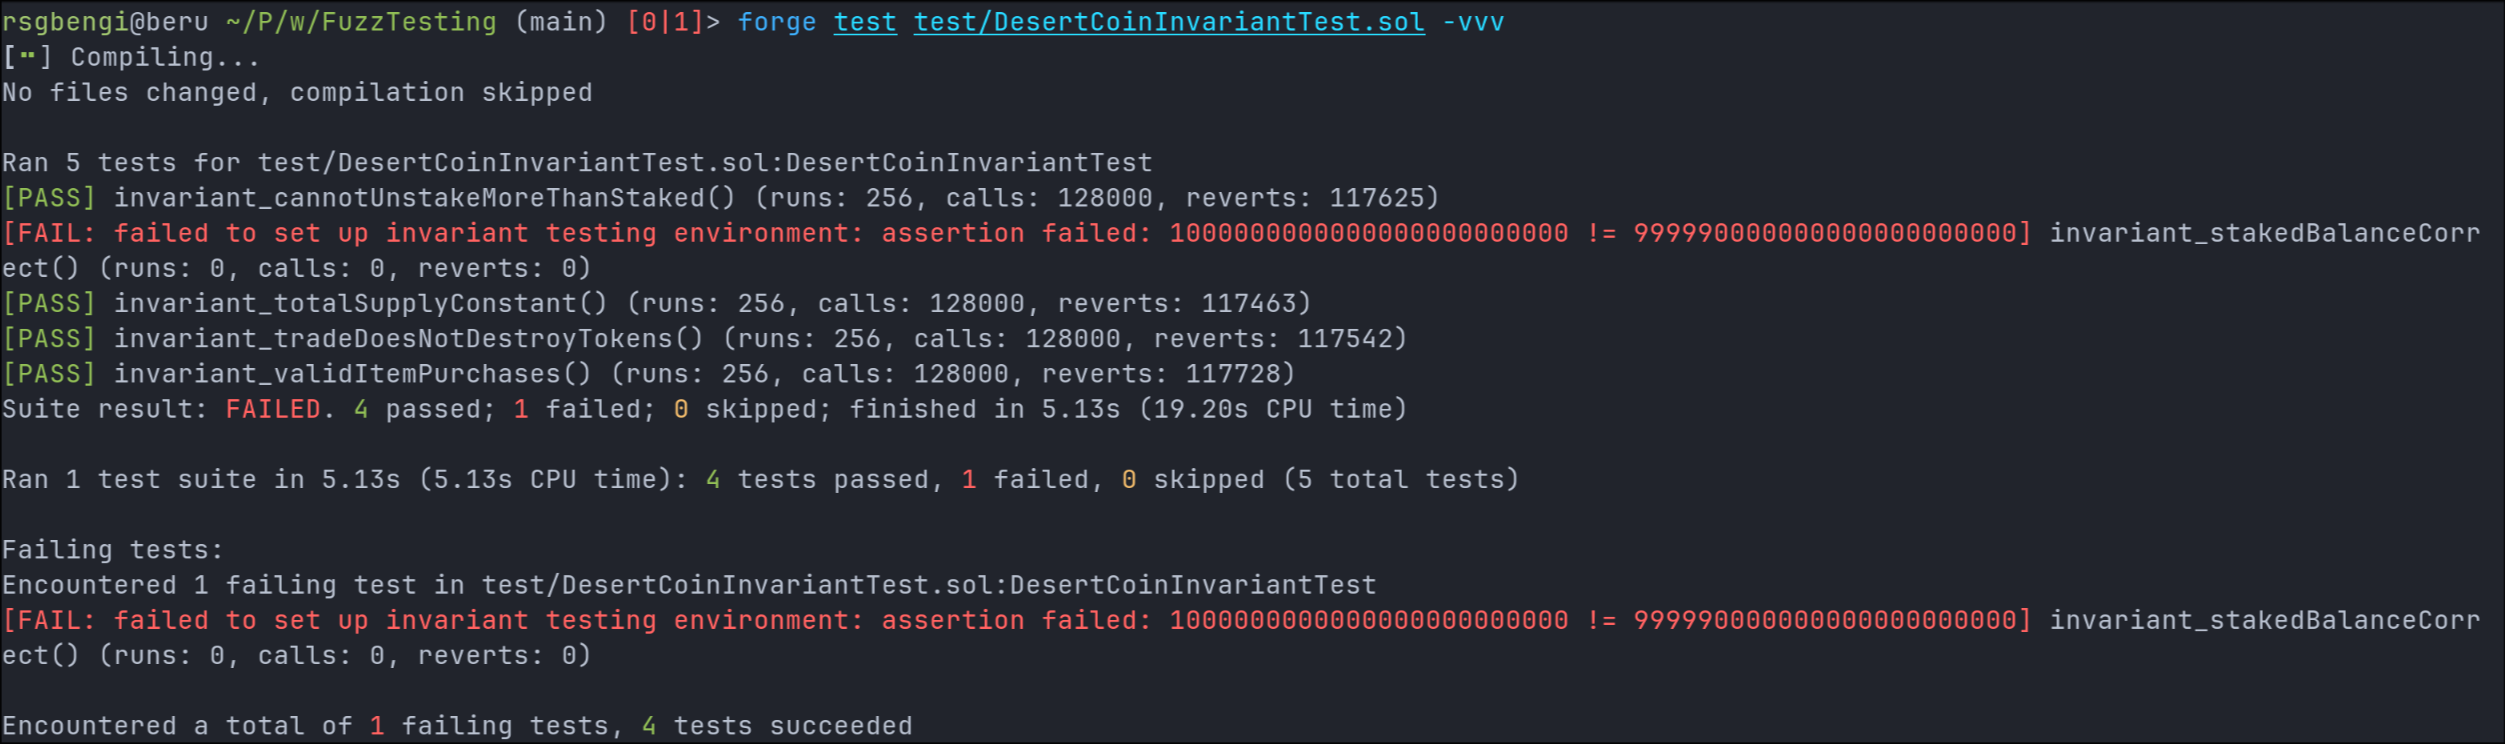The image size is (2505, 744).
Task: Click the "Encountered a total of" summary line
Action: (x=457, y=726)
